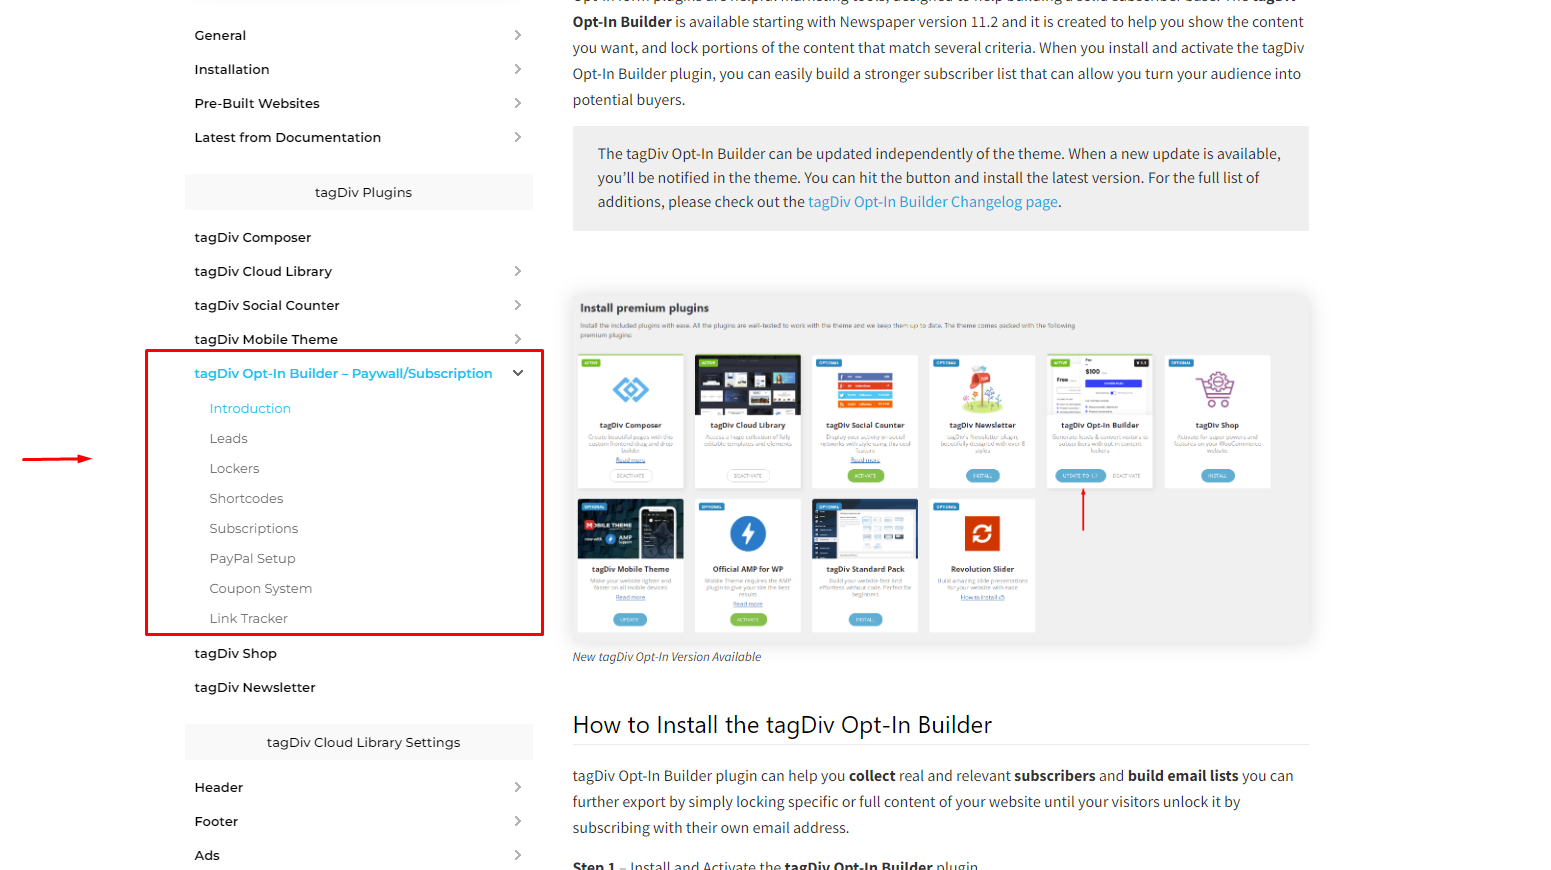This screenshot has width=1551, height=870.
Task: Open tagDiv Opt-In Builder – Paywall/Subscription menu label
Action: pyautogui.click(x=343, y=373)
